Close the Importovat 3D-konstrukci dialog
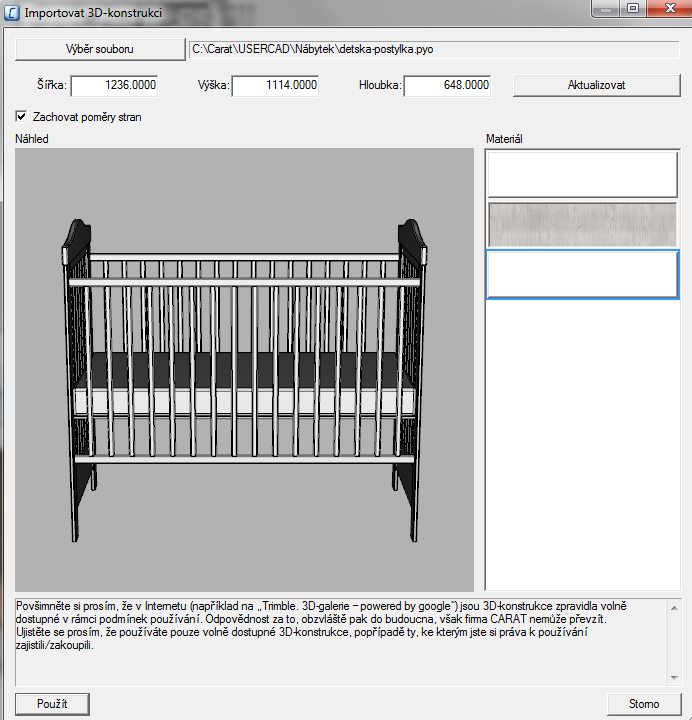Image resolution: width=692 pixels, height=720 pixels. pos(669,9)
